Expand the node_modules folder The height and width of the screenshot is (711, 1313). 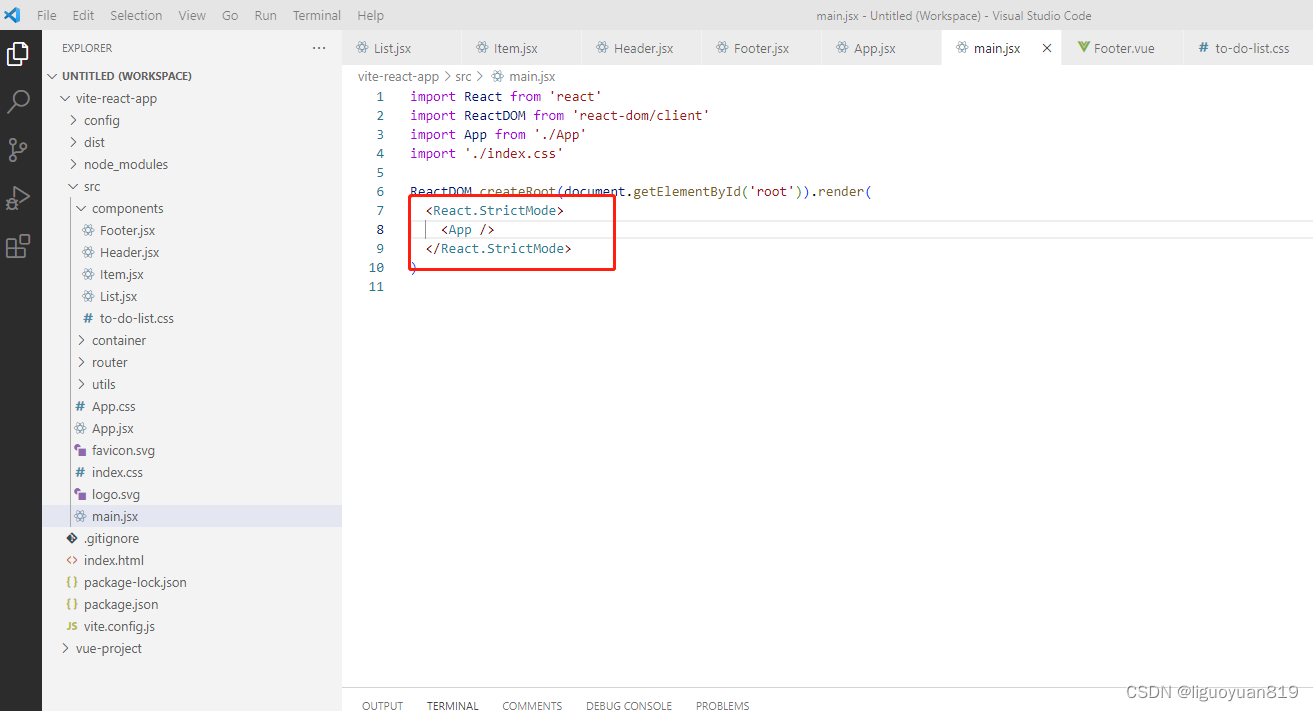tap(125, 164)
